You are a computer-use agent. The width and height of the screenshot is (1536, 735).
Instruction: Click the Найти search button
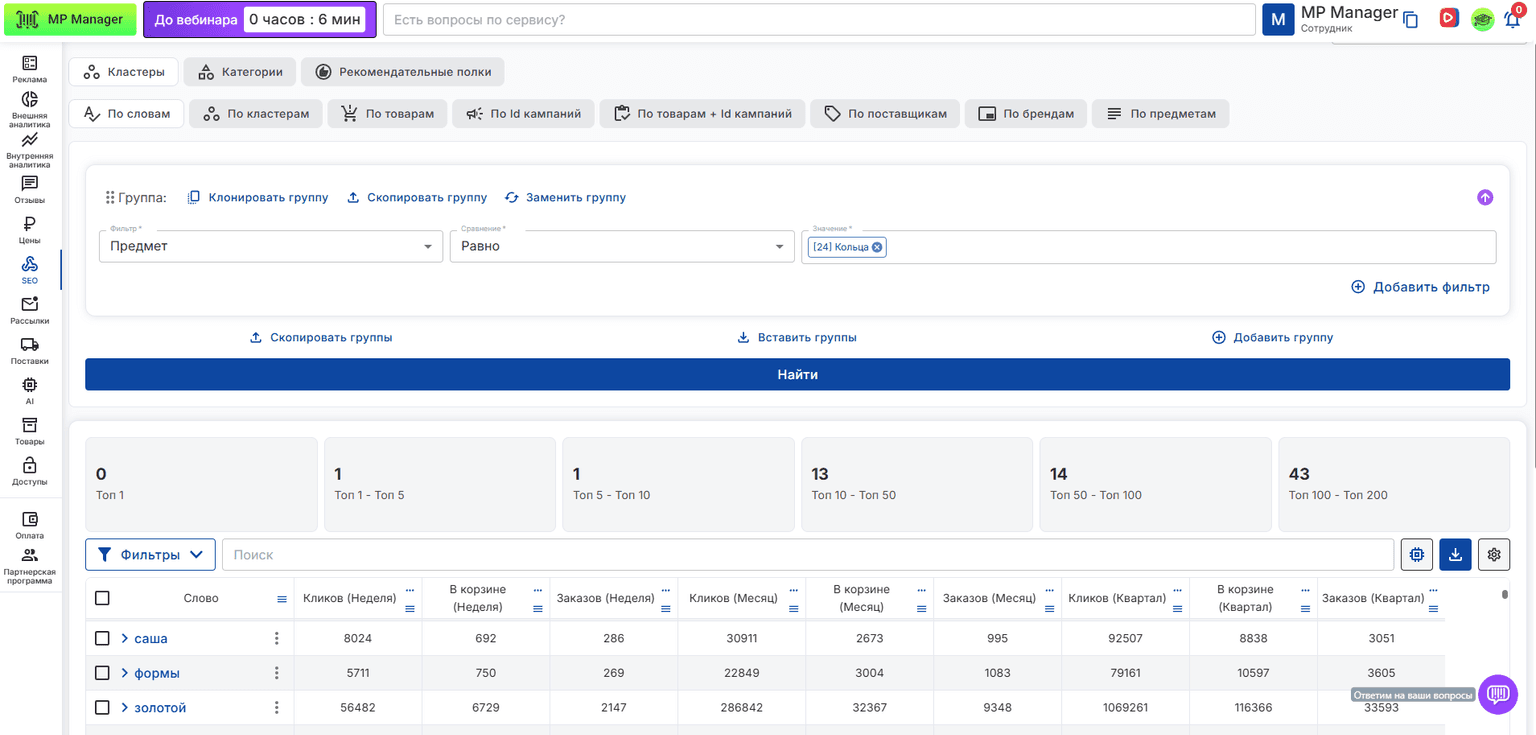point(797,375)
